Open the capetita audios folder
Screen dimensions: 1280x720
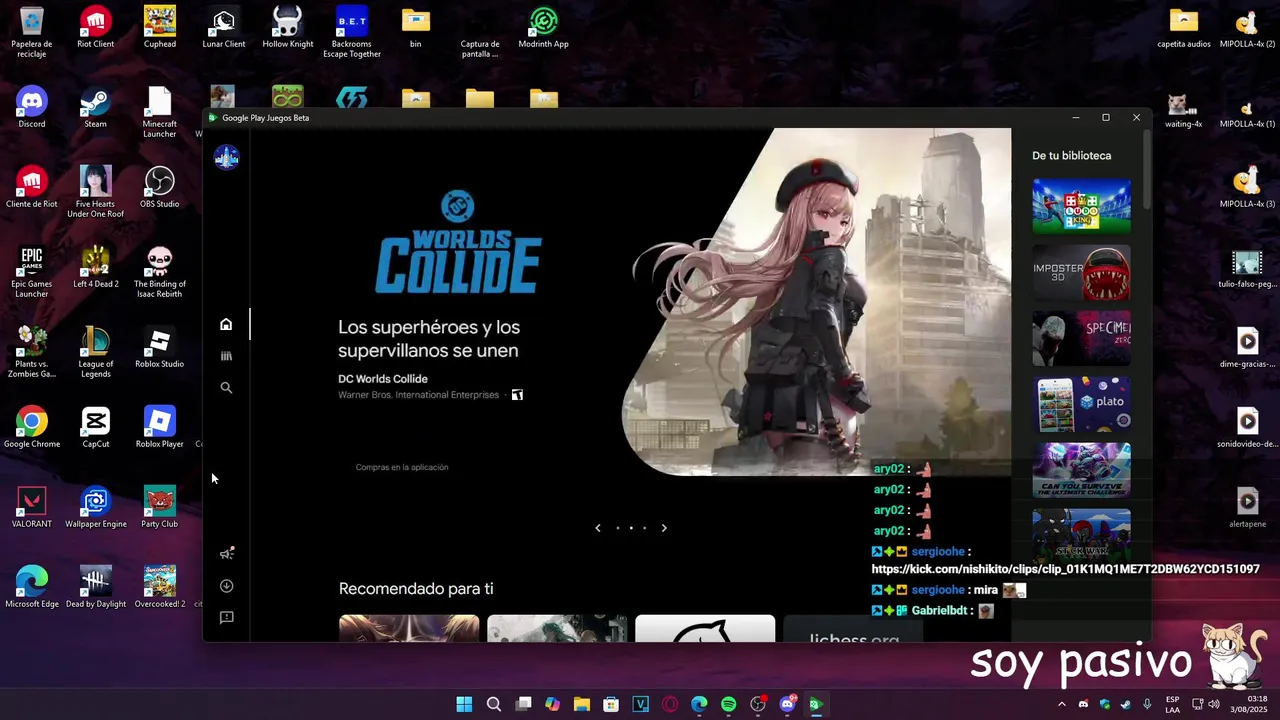tap(1184, 28)
